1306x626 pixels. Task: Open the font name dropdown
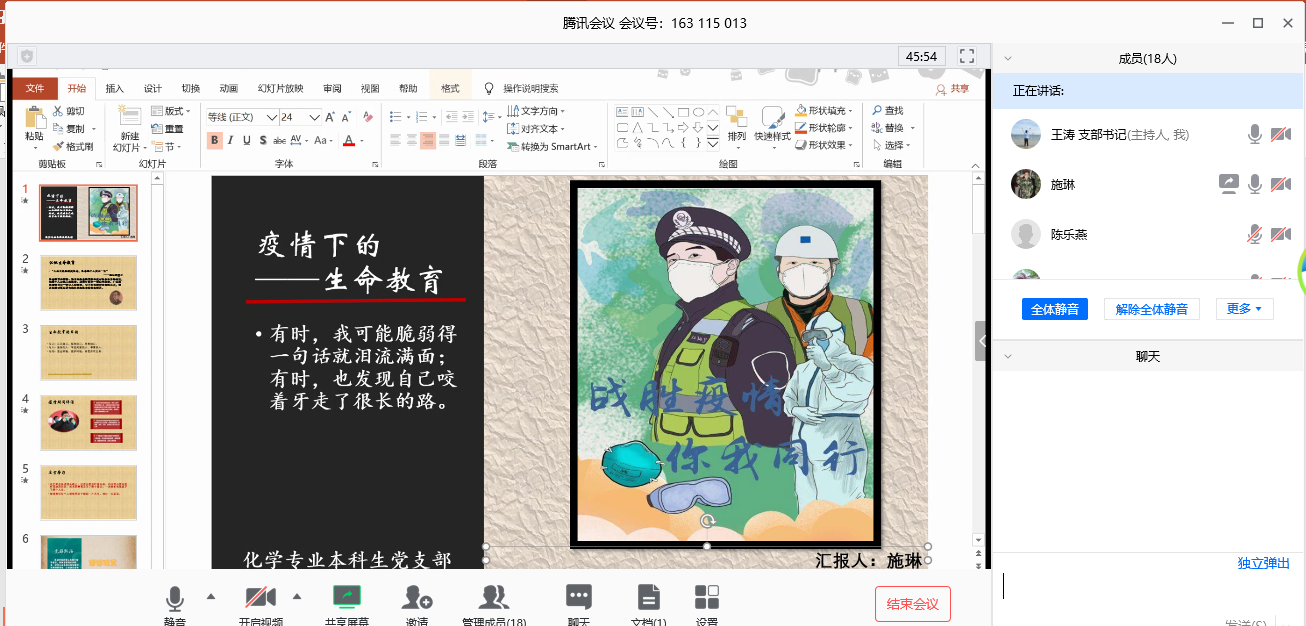coord(272,117)
